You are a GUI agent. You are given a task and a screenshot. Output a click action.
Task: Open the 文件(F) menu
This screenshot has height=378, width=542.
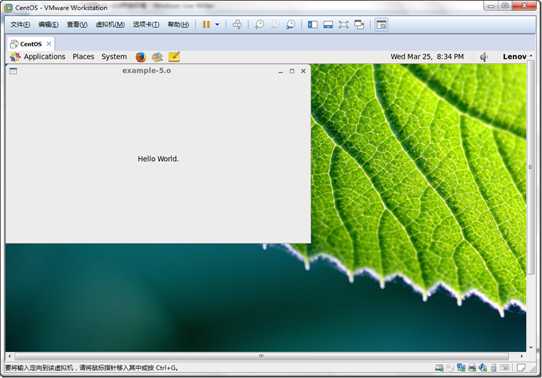pyautogui.click(x=20, y=25)
